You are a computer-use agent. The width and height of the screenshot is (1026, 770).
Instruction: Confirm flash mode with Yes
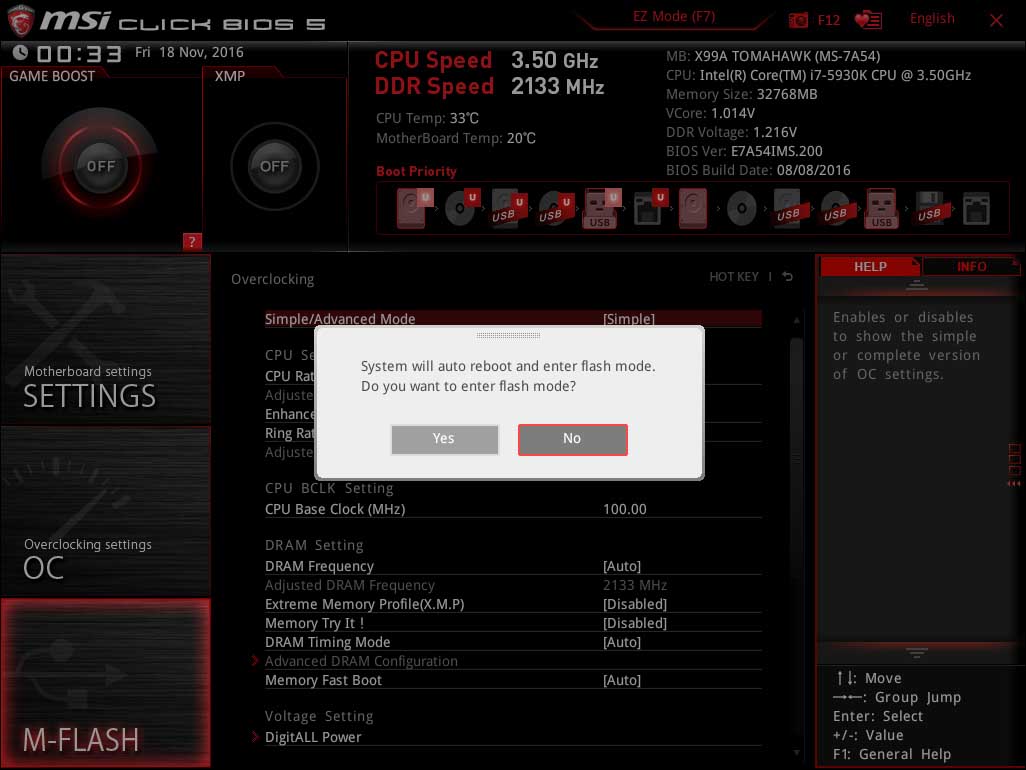(x=444, y=439)
